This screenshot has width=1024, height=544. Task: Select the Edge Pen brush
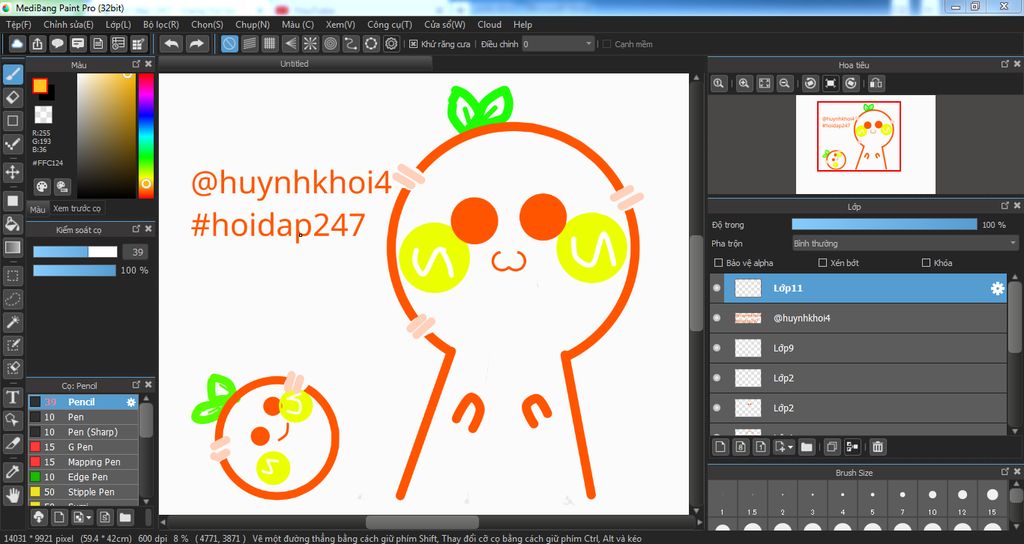(83, 477)
